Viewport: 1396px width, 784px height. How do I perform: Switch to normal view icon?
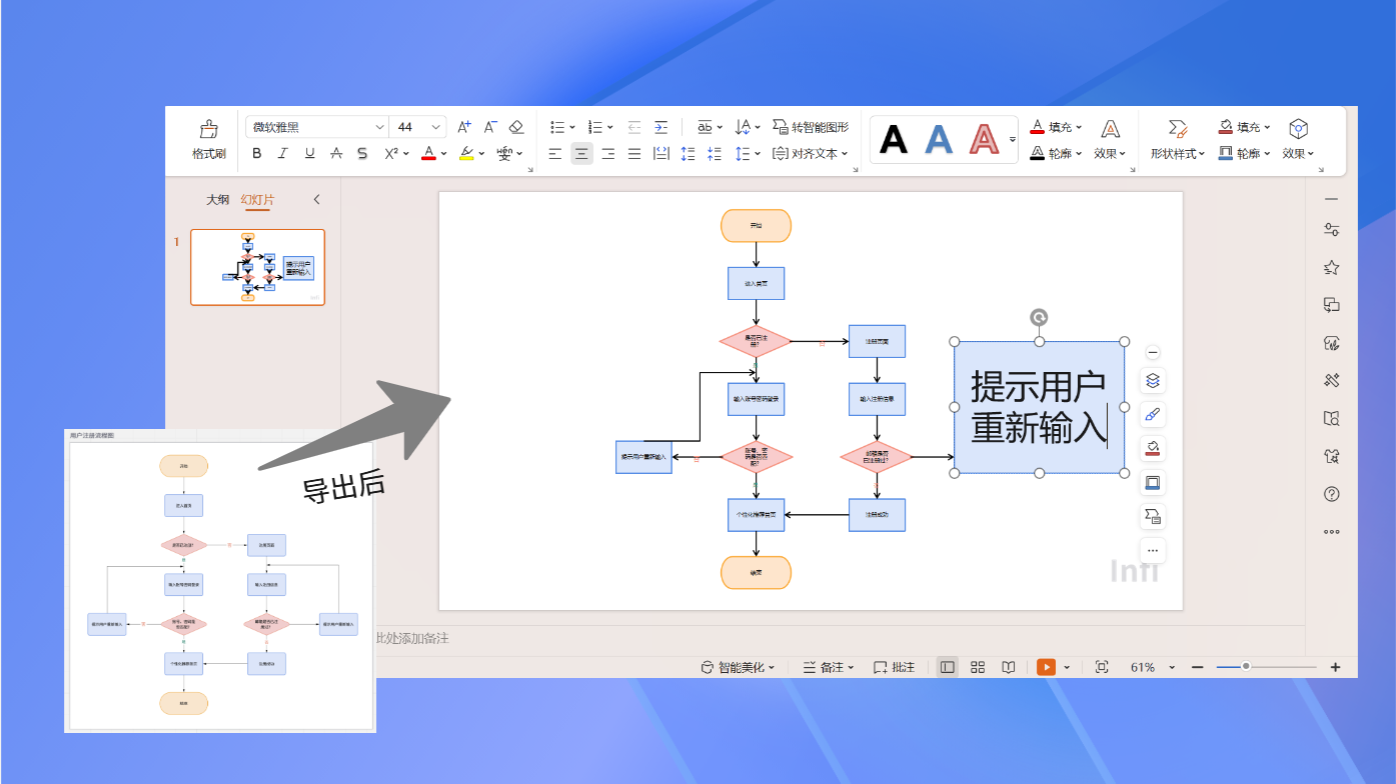[947, 667]
